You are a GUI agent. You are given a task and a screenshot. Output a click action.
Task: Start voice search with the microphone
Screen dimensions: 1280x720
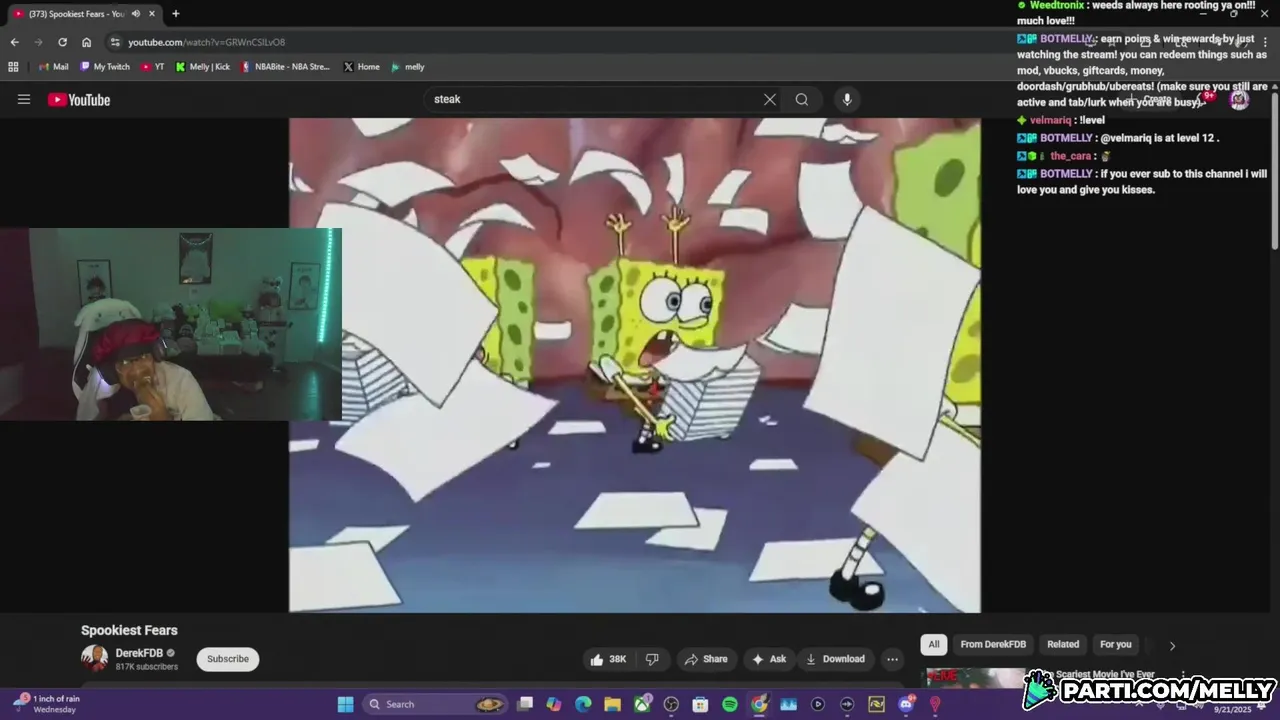click(847, 99)
